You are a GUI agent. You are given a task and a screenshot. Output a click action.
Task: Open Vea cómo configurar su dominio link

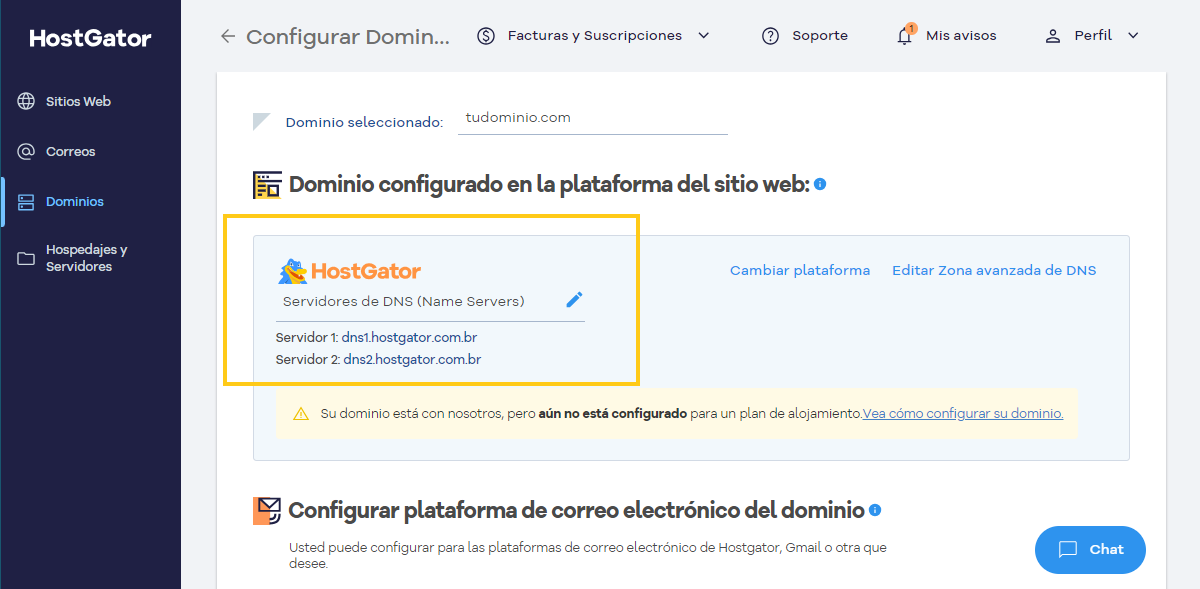pyautogui.click(x=963, y=413)
